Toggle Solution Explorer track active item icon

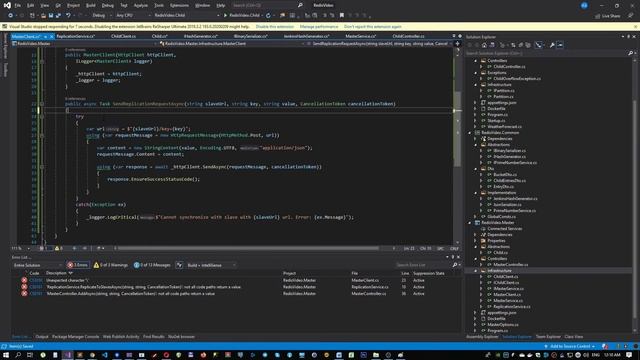coord(539,45)
